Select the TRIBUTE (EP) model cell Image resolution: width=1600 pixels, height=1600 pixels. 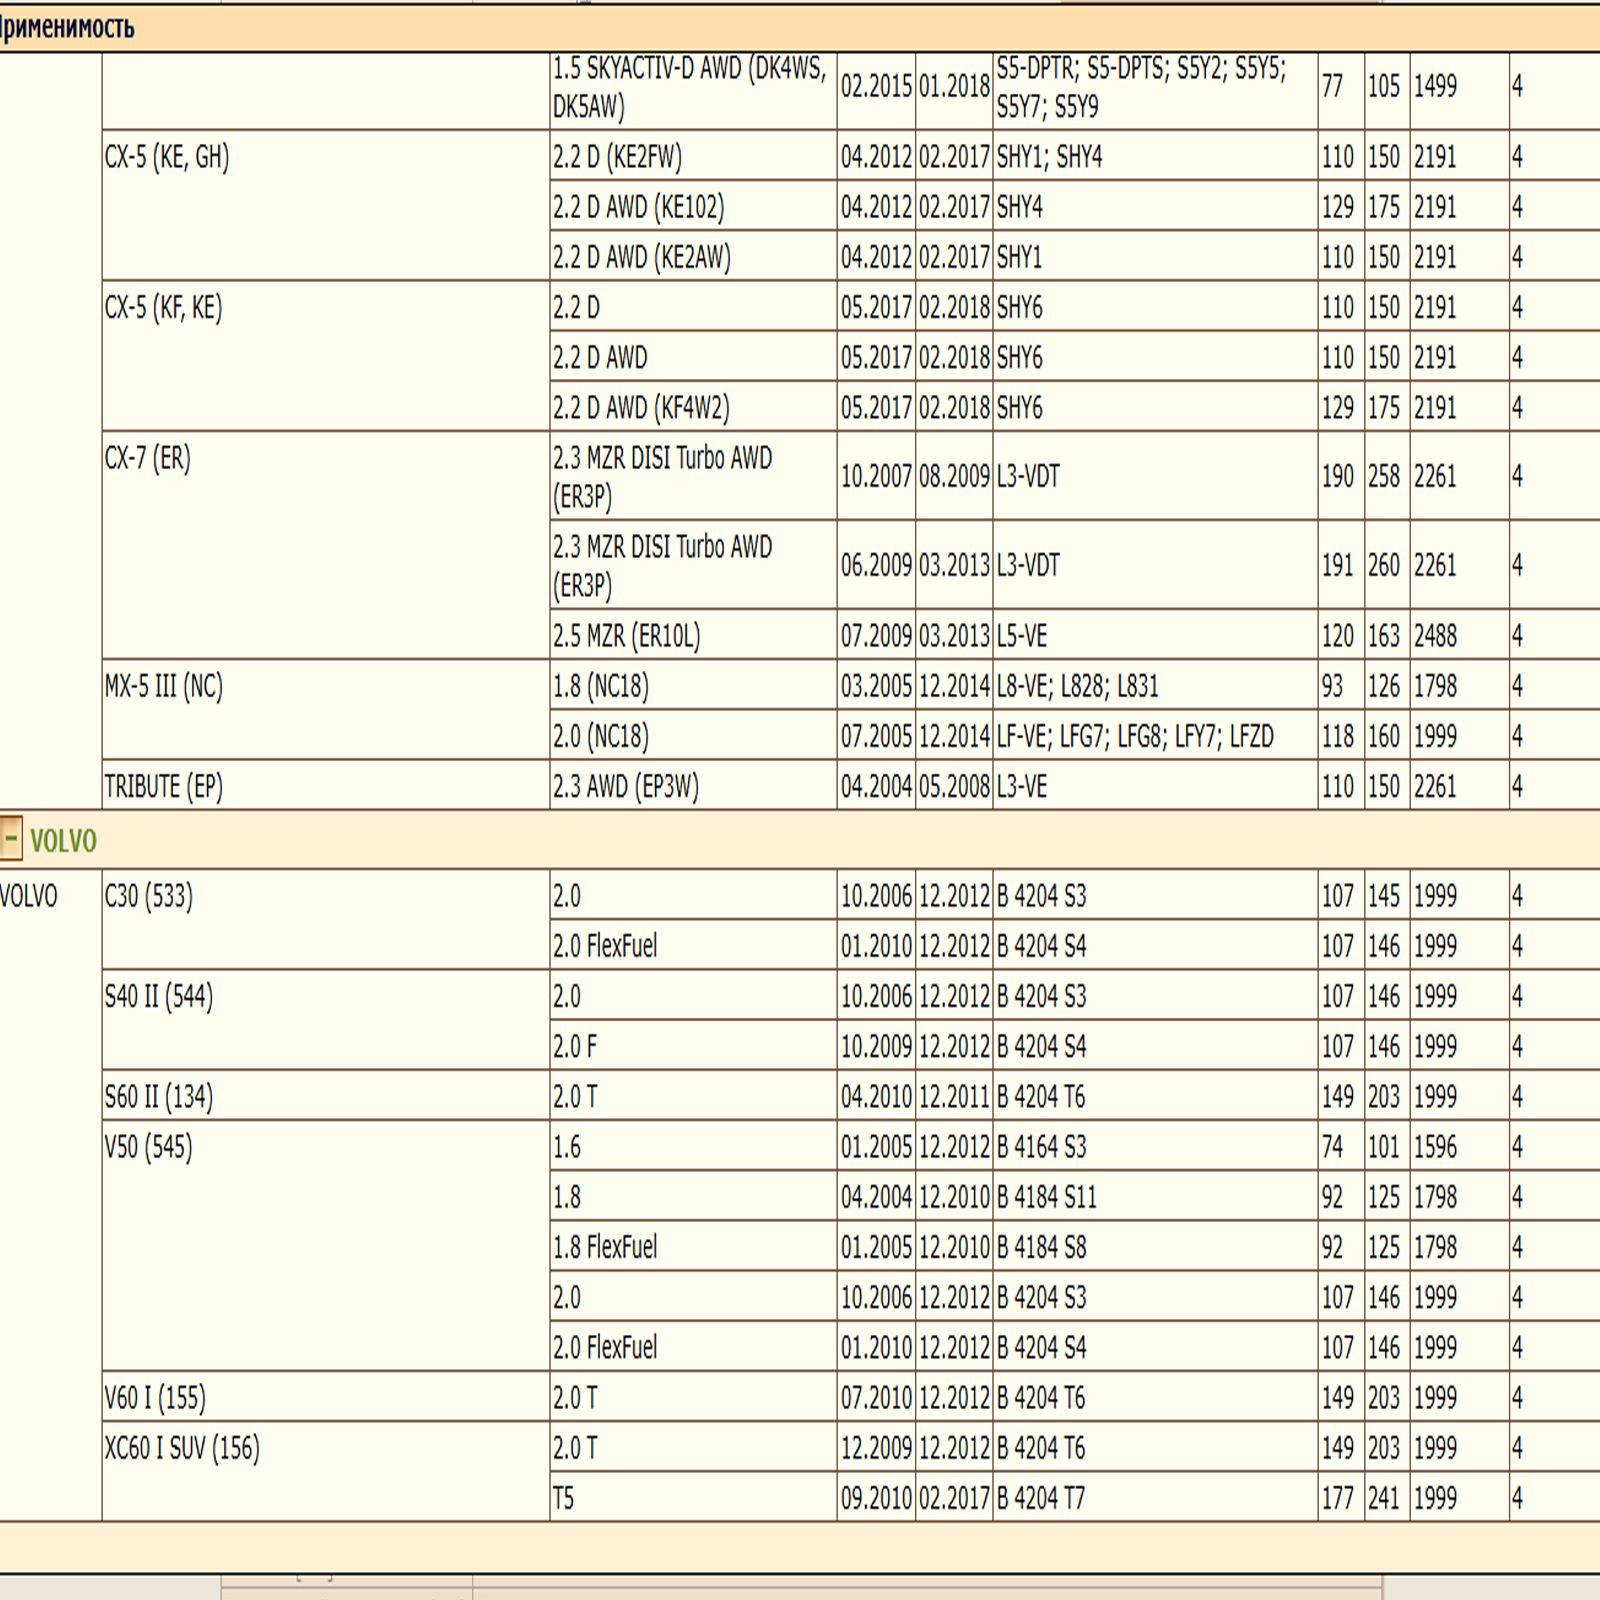(163, 787)
